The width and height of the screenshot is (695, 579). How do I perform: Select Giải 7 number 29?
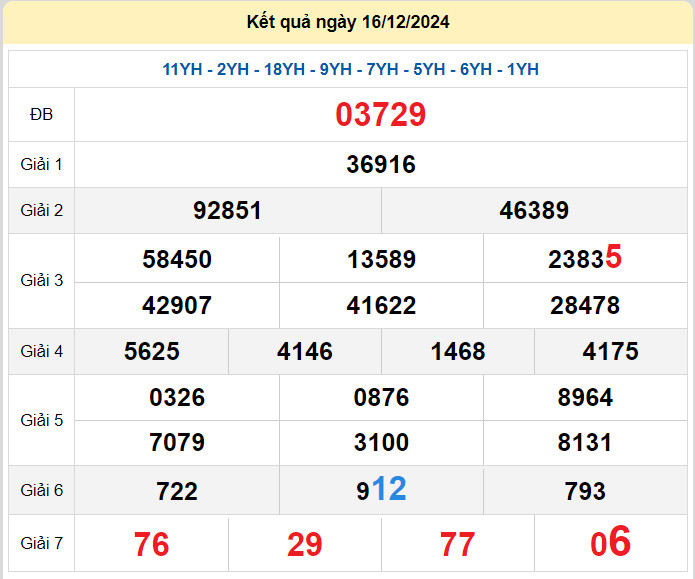click(305, 544)
